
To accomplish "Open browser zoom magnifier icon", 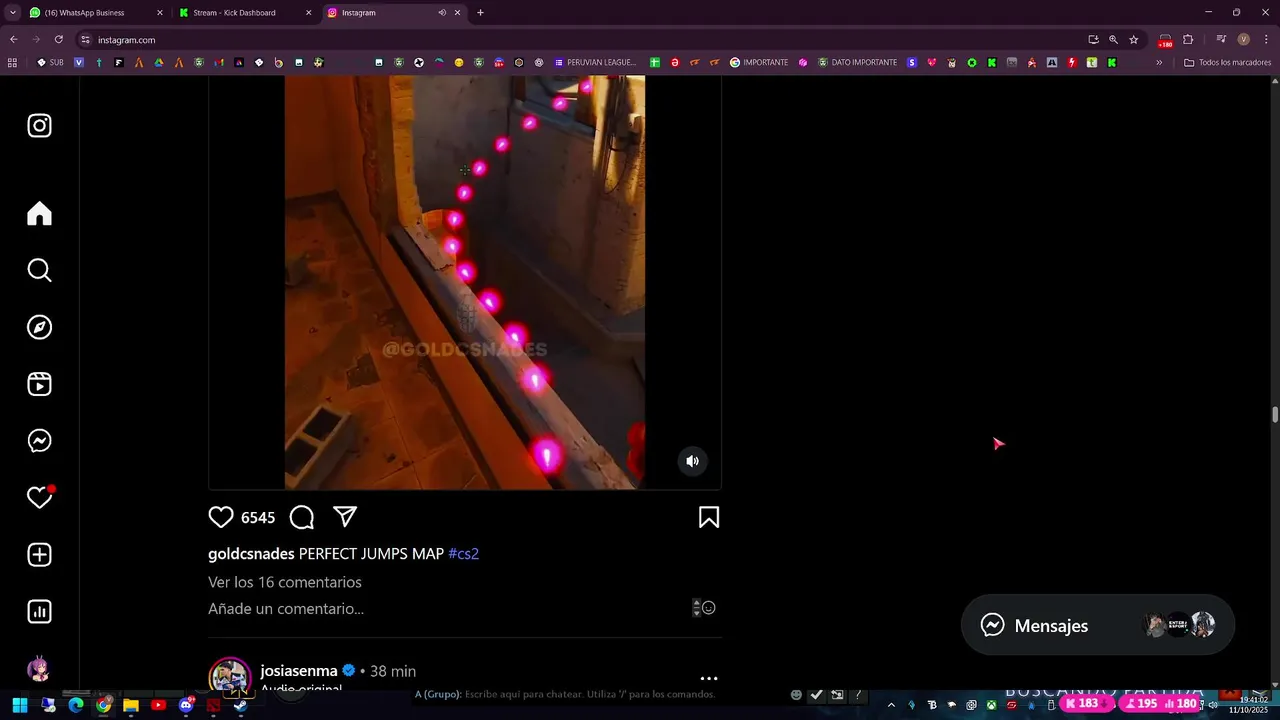I will point(1113,40).
